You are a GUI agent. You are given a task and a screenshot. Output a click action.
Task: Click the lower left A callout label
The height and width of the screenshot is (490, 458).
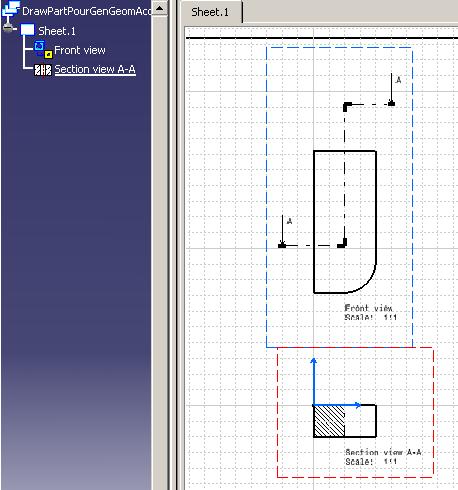(289, 221)
